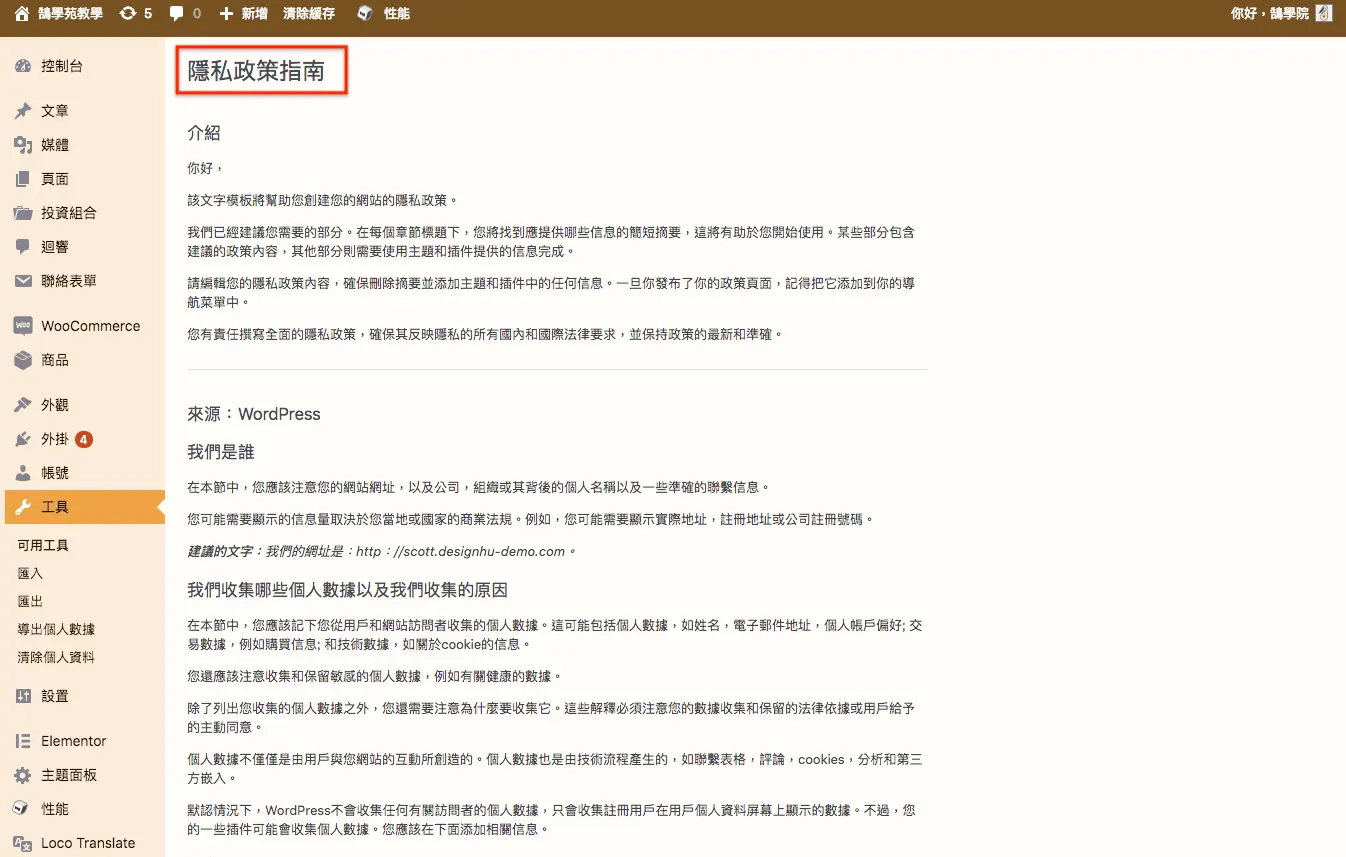Click 清除緩存 in the admin bar
Image resolution: width=1346 pixels, height=857 pixels.
point(309,14)
